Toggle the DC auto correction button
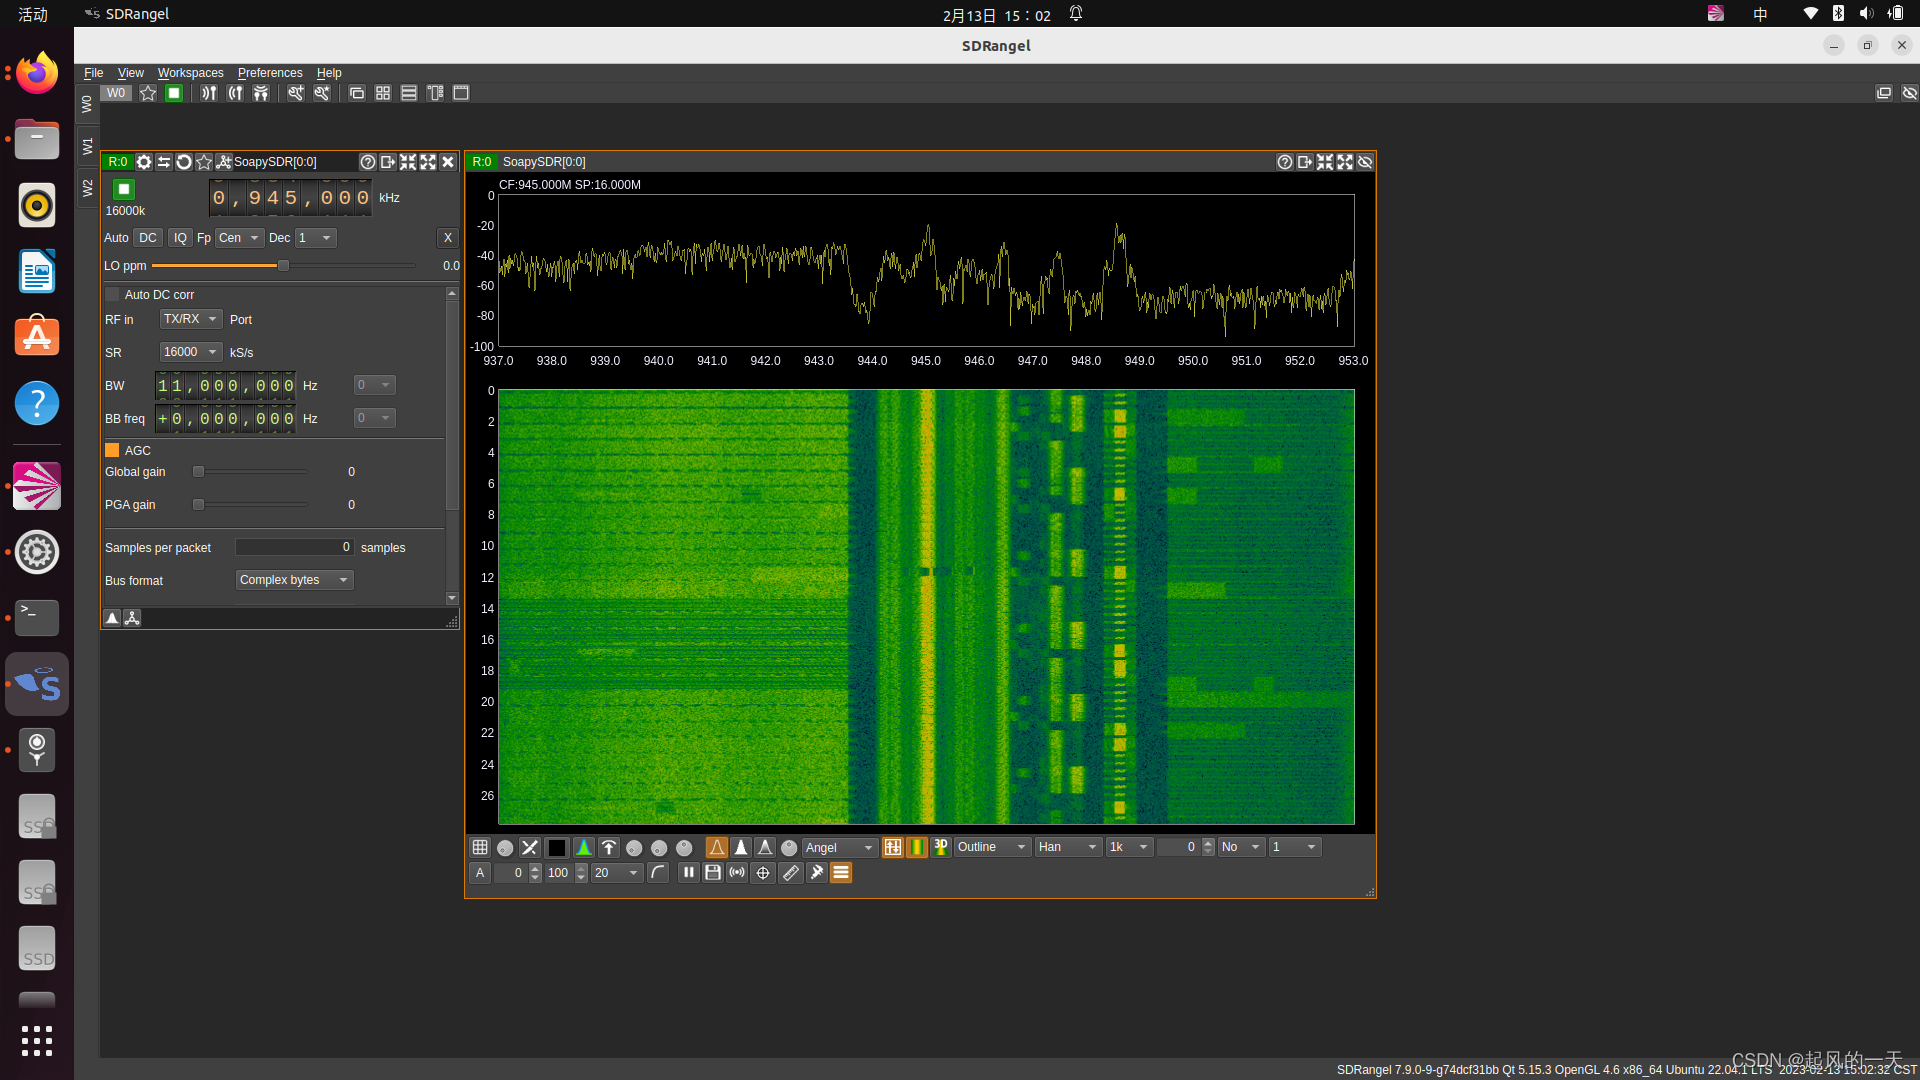1920x1080 pixels. click(148, 238)
